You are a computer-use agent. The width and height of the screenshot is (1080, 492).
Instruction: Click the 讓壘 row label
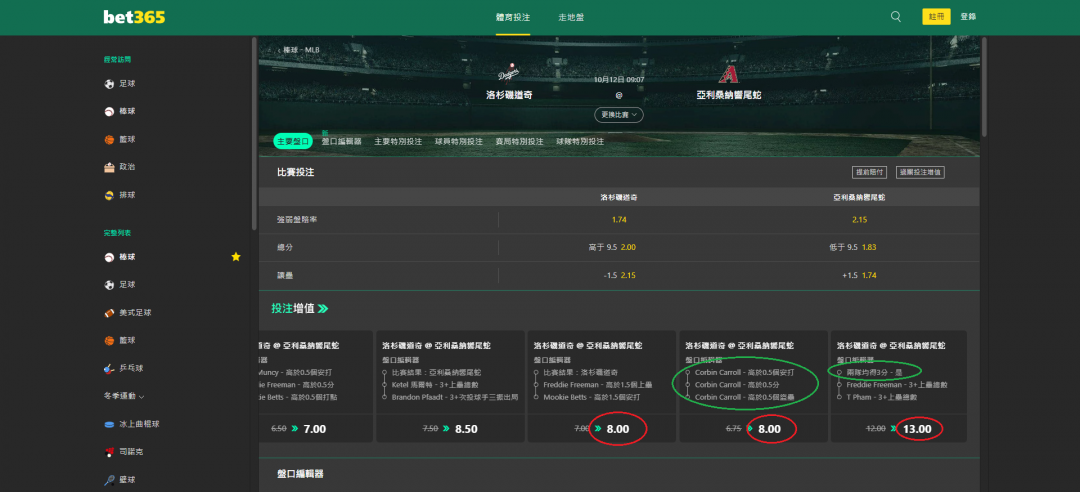285,276
